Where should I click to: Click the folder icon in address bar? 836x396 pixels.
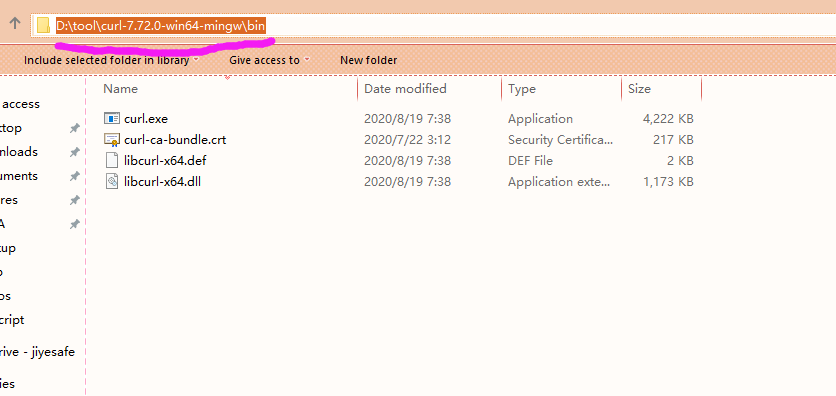pos(44,25)
